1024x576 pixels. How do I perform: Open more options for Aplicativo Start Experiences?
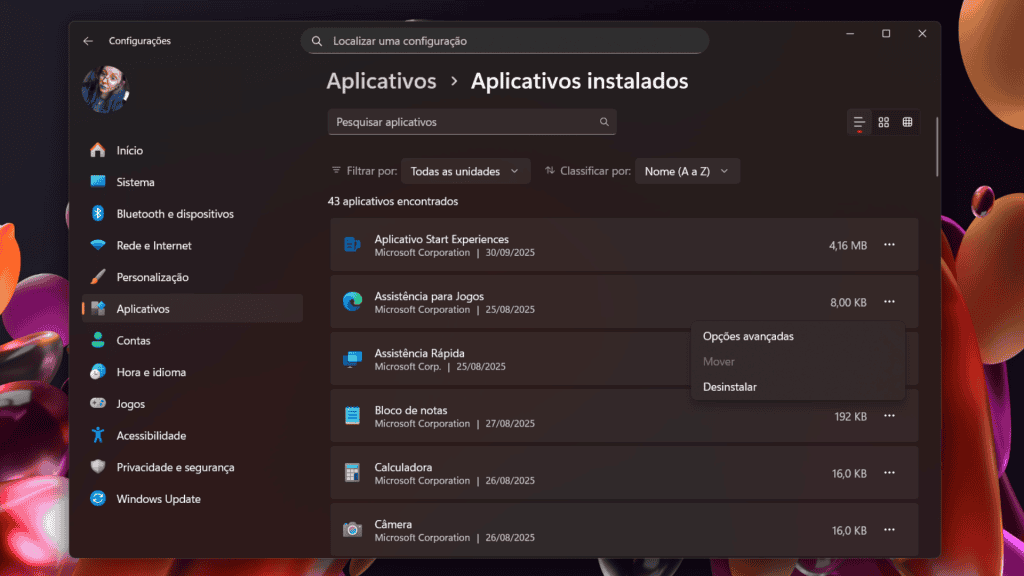[x=889, y=245]
